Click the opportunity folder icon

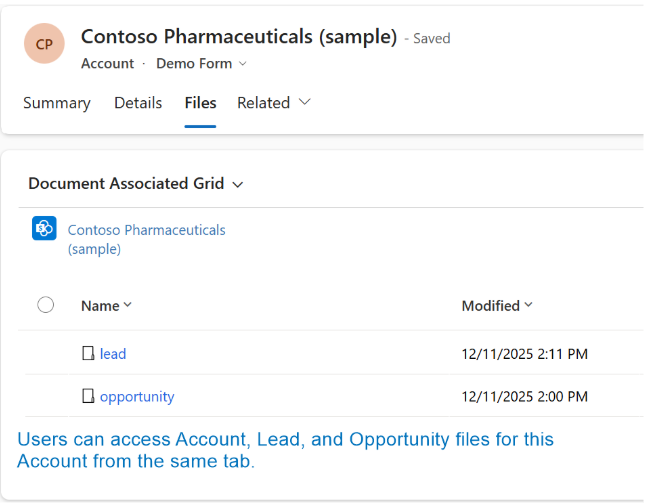[88, 397]
